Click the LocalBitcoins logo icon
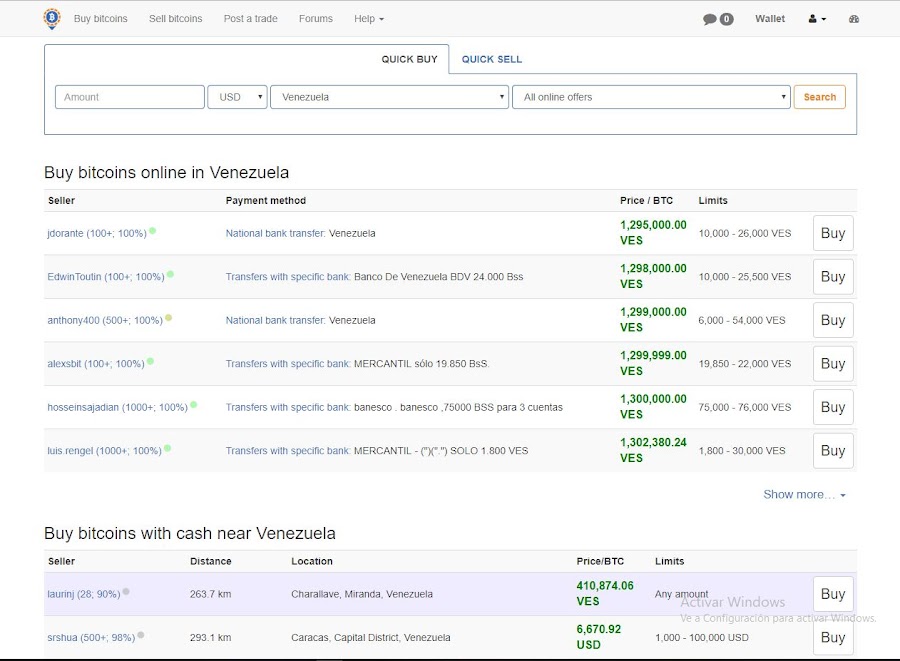Screen dimensions: 900x661 (52, 18)
